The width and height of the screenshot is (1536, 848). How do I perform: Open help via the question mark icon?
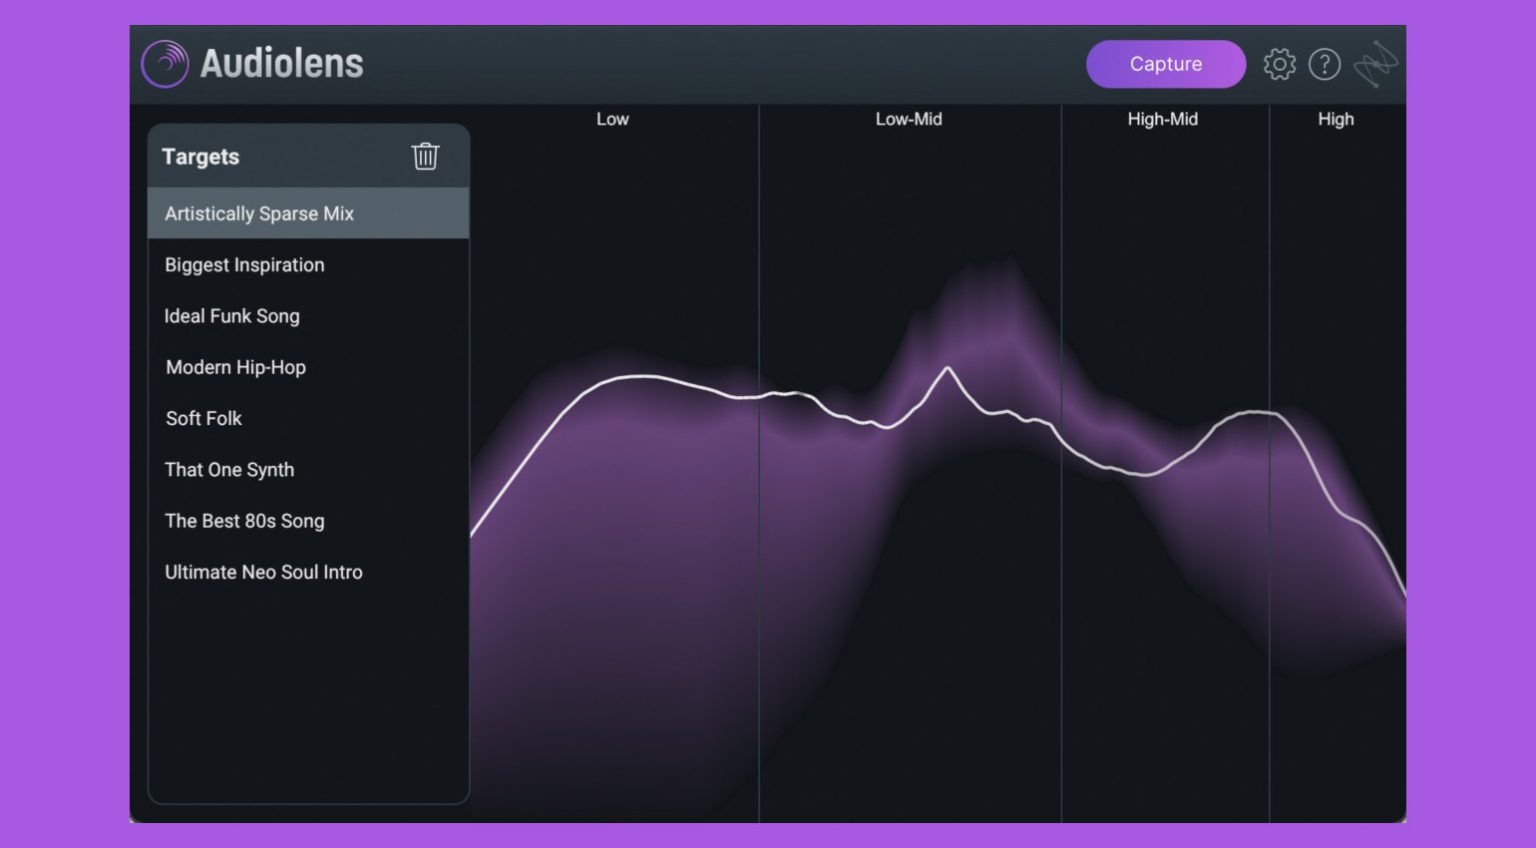(1324, 64)
